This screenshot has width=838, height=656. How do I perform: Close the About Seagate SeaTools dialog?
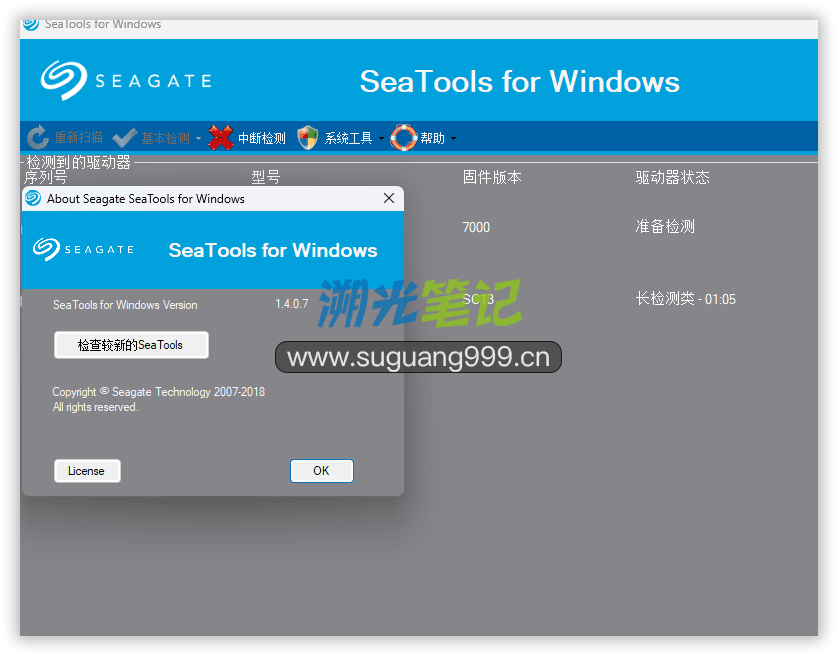pos(389,198)
